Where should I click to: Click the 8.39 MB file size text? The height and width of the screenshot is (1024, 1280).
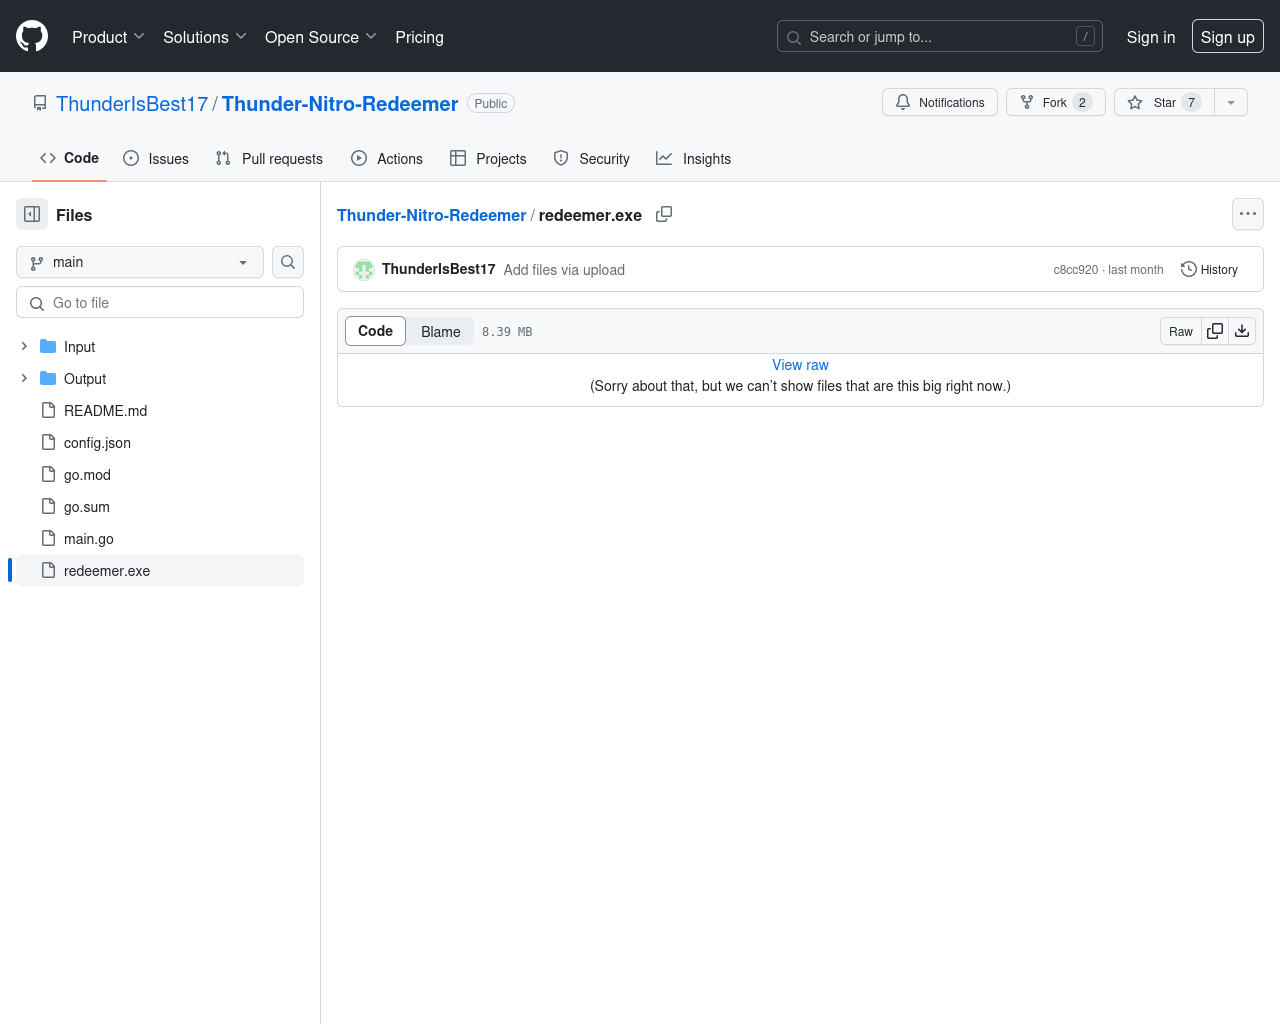point(507,332)
